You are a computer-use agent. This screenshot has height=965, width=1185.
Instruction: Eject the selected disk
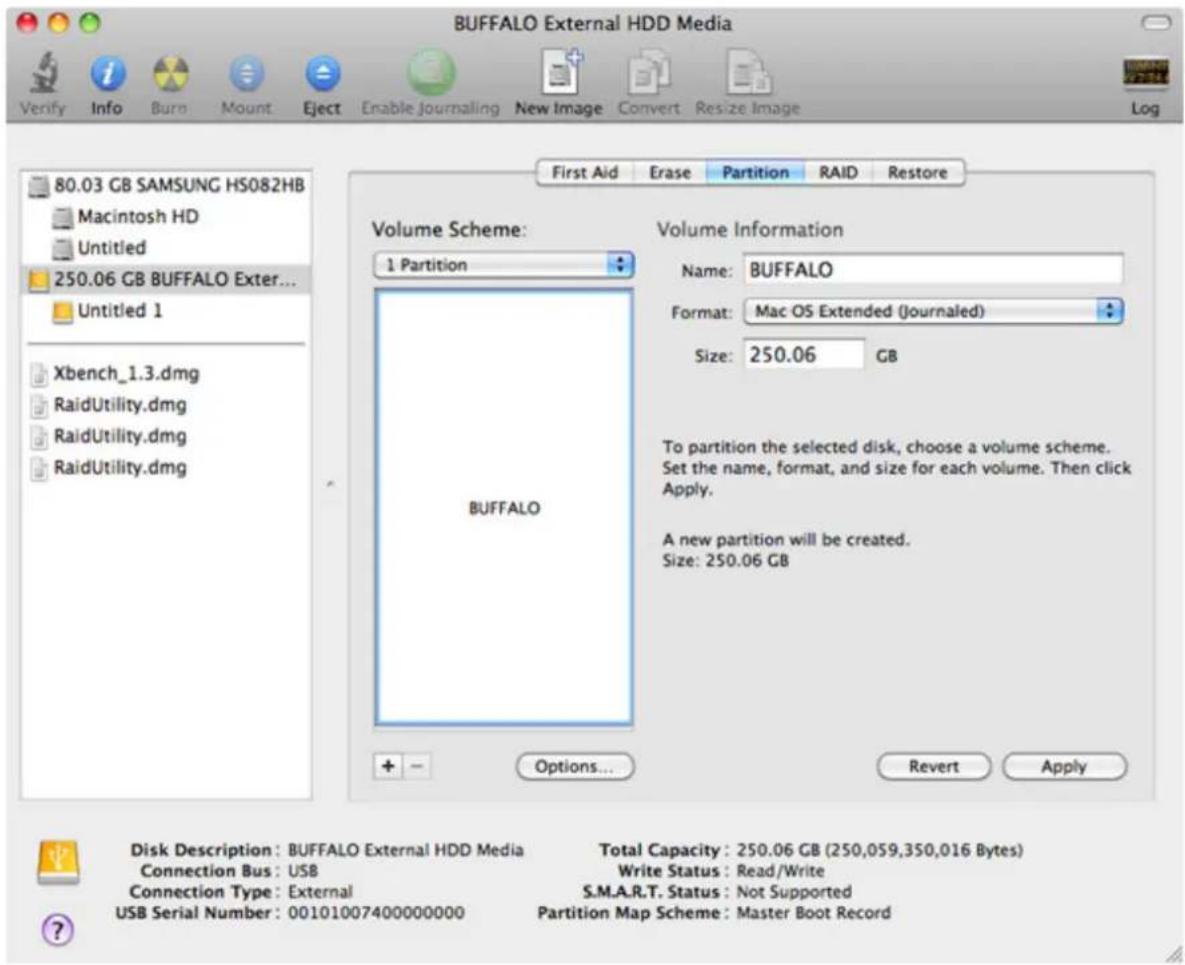coord(323,74)
